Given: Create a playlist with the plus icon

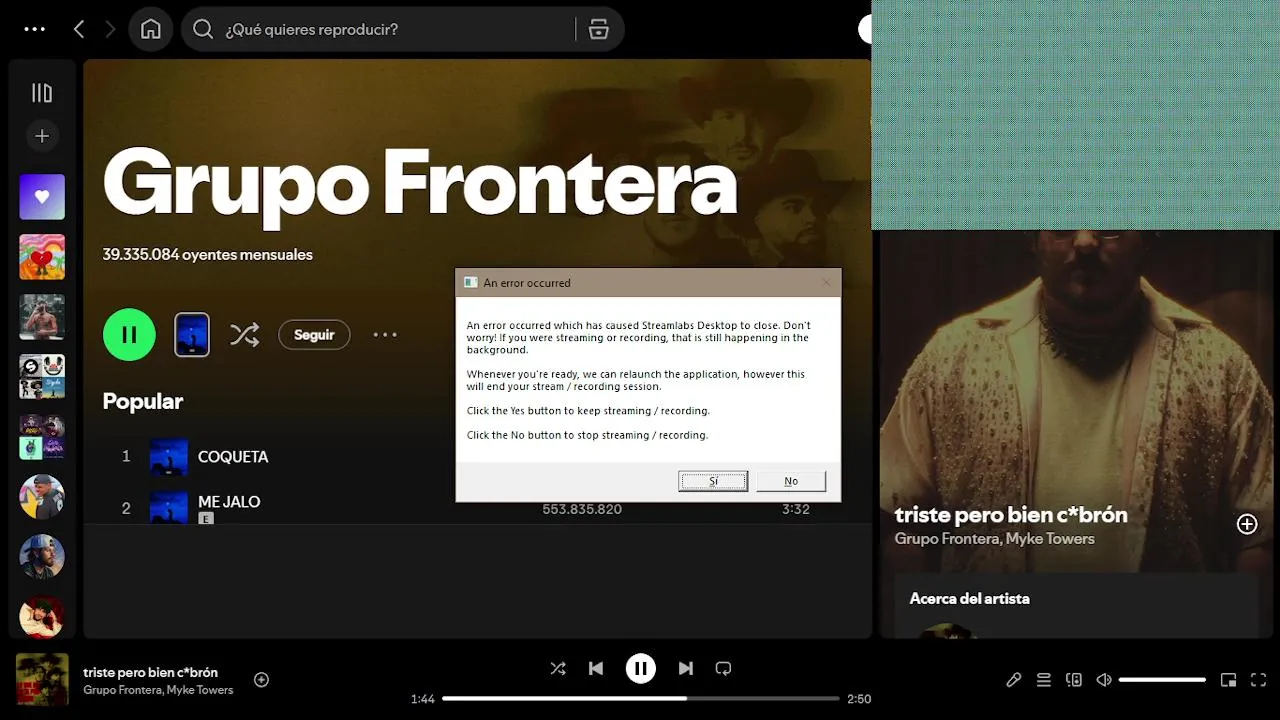Looking at the screenshot, I should (42, 136).
